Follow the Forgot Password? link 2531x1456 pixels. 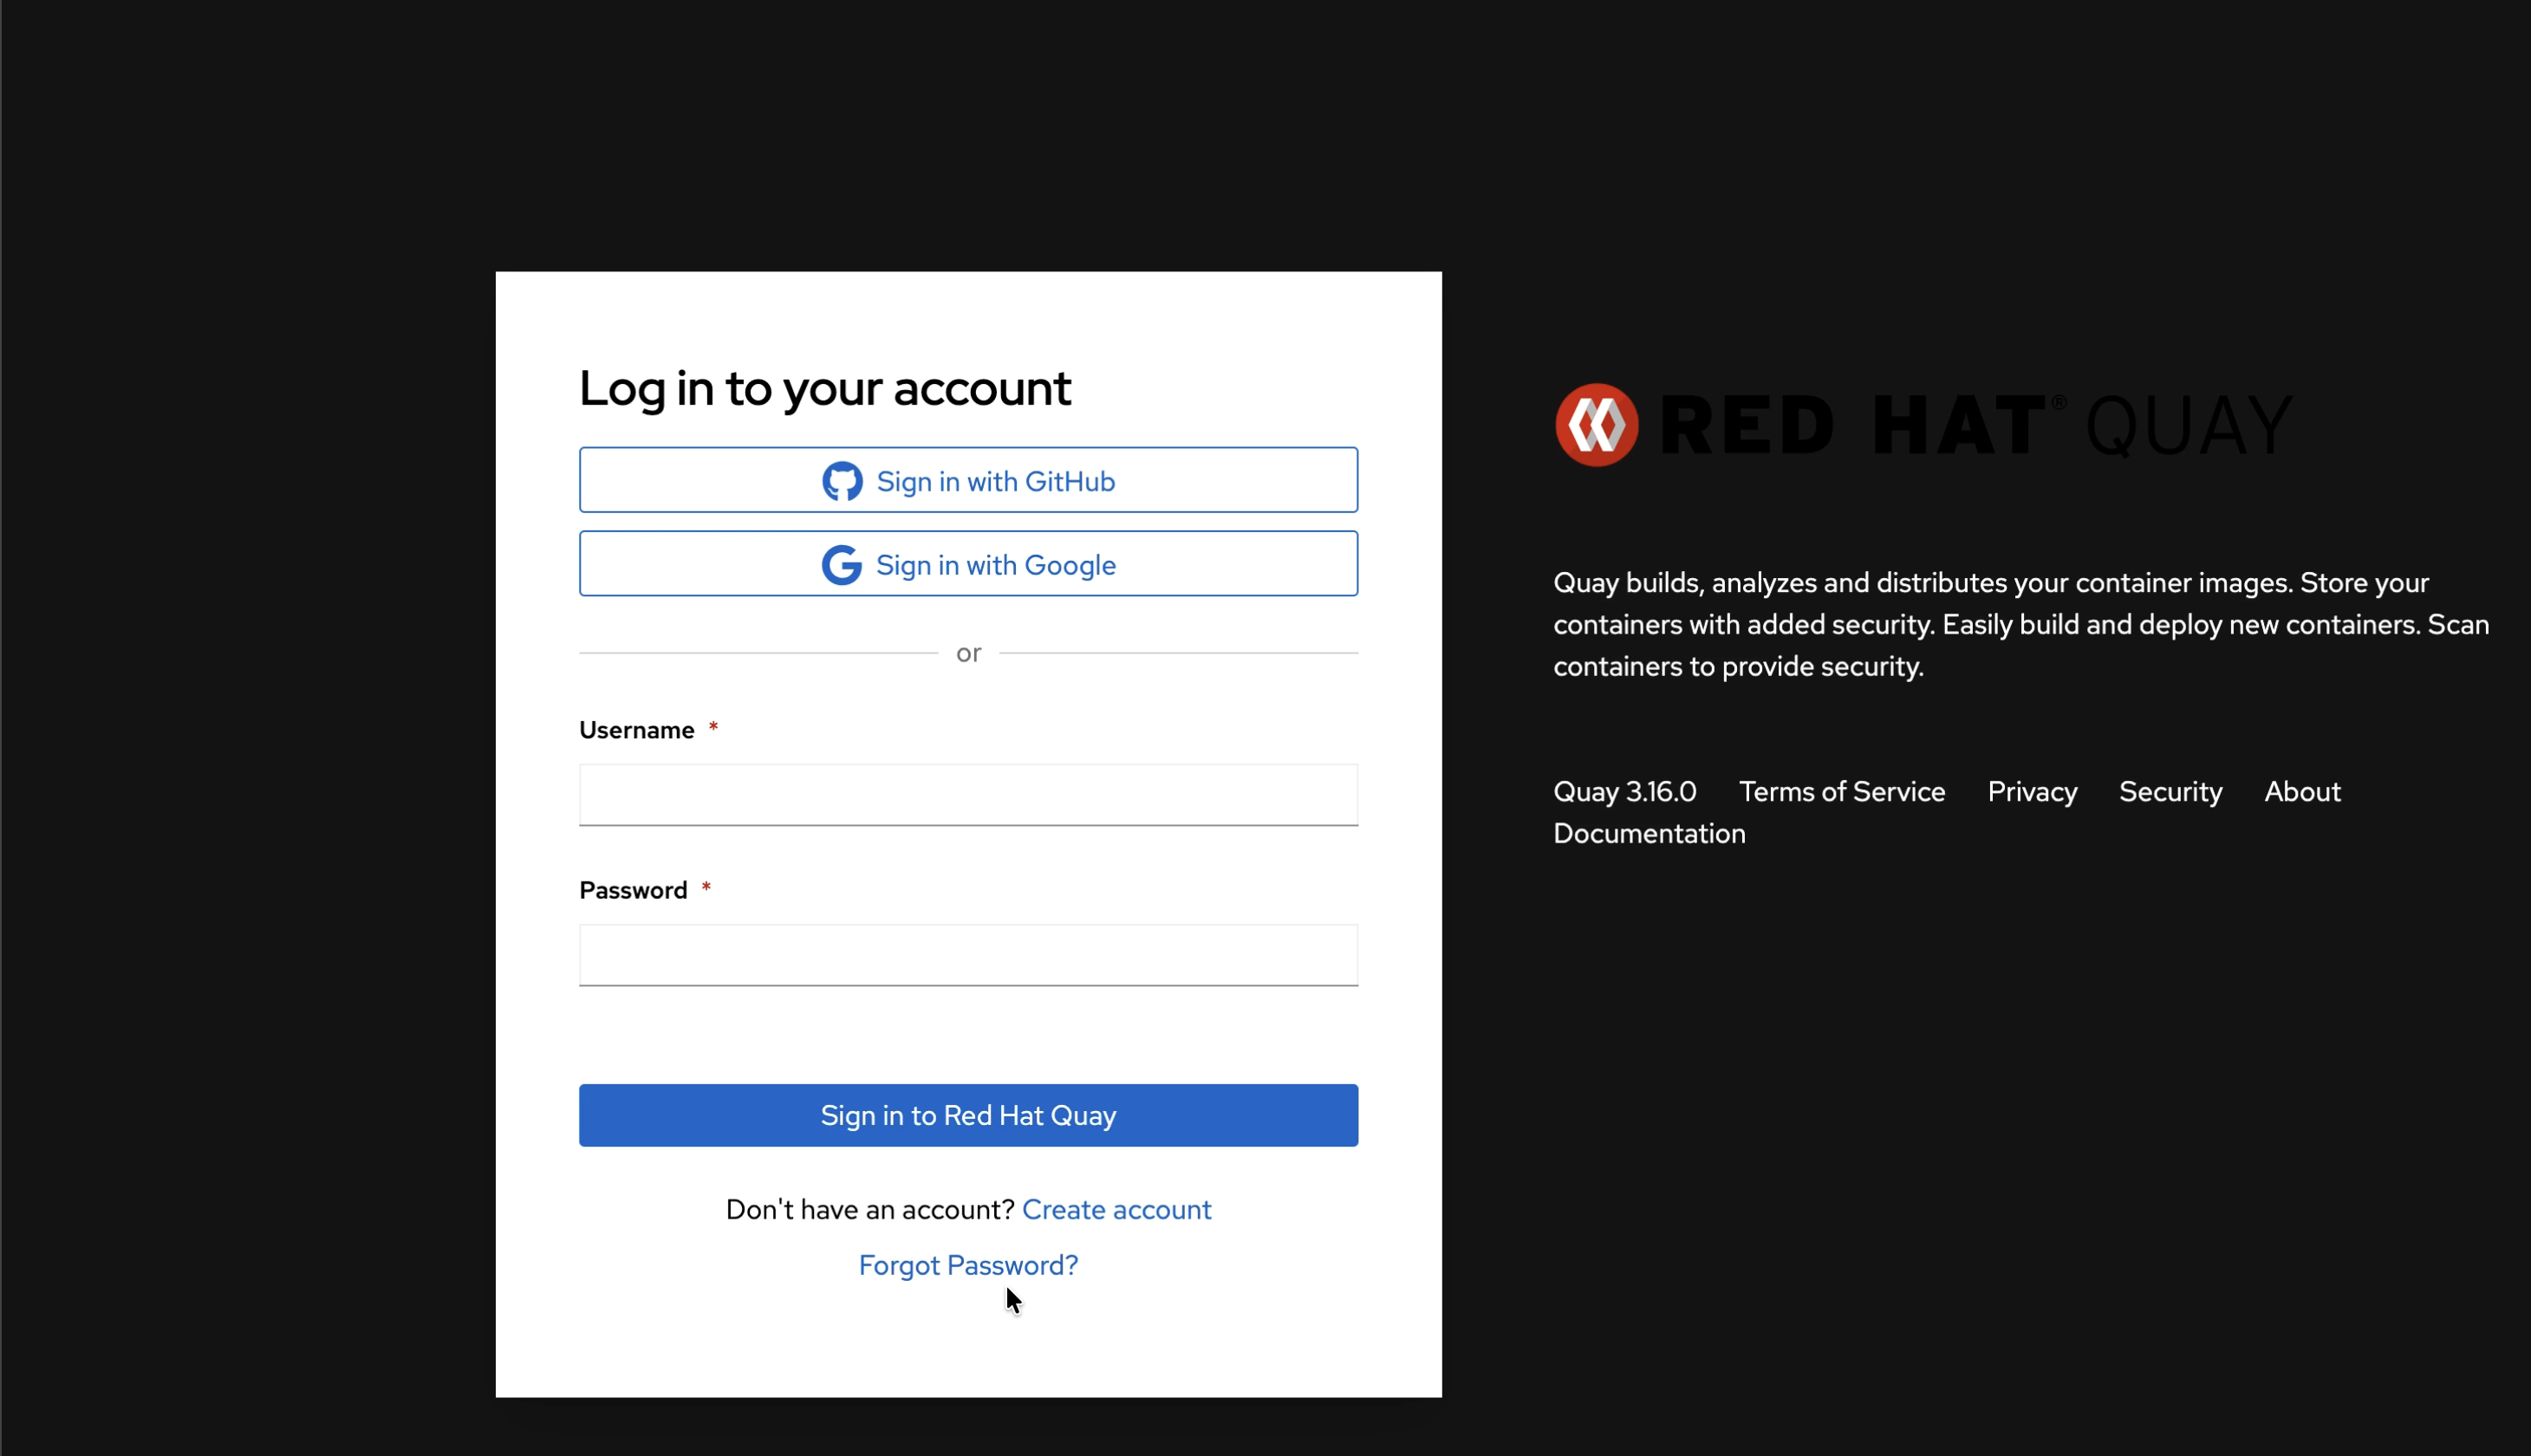tap(967, 1265)
